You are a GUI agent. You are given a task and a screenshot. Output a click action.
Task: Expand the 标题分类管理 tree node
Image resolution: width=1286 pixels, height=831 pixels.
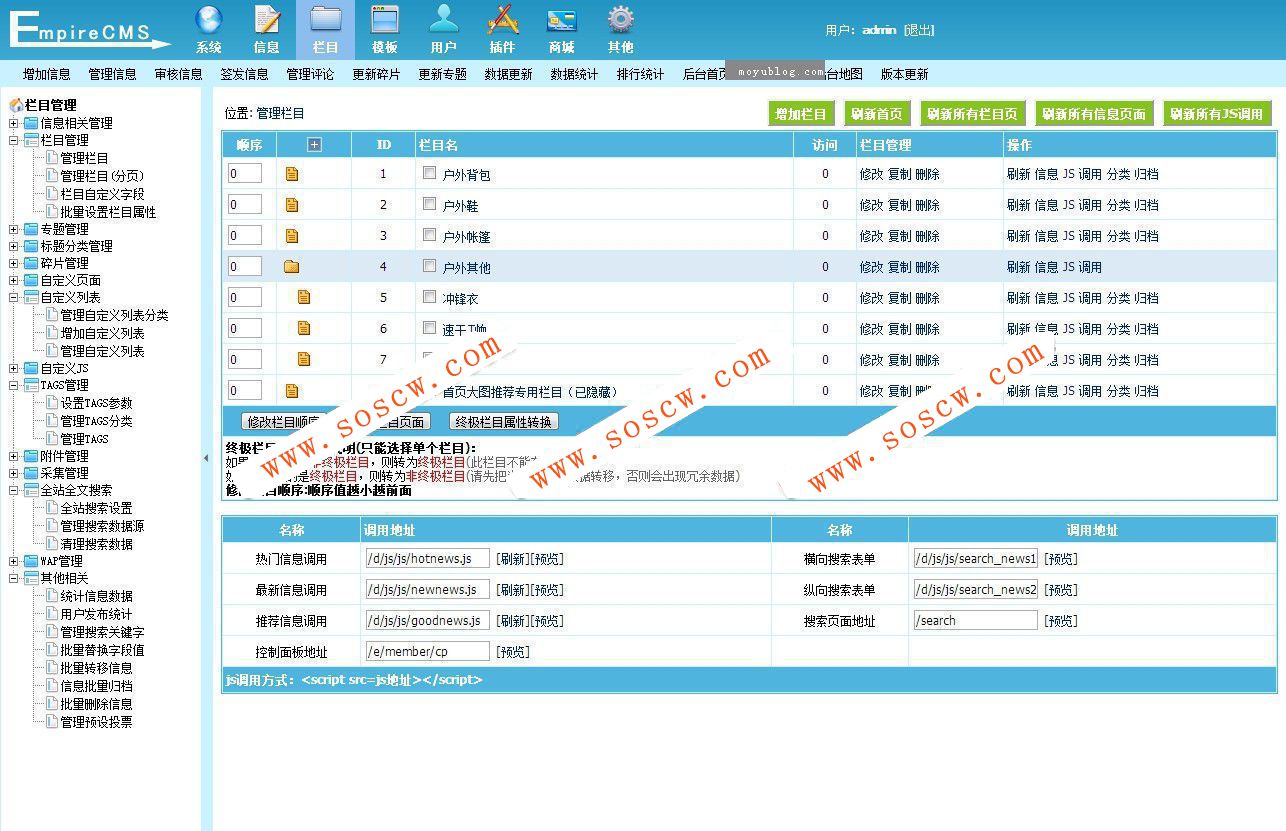pos(14,246)
